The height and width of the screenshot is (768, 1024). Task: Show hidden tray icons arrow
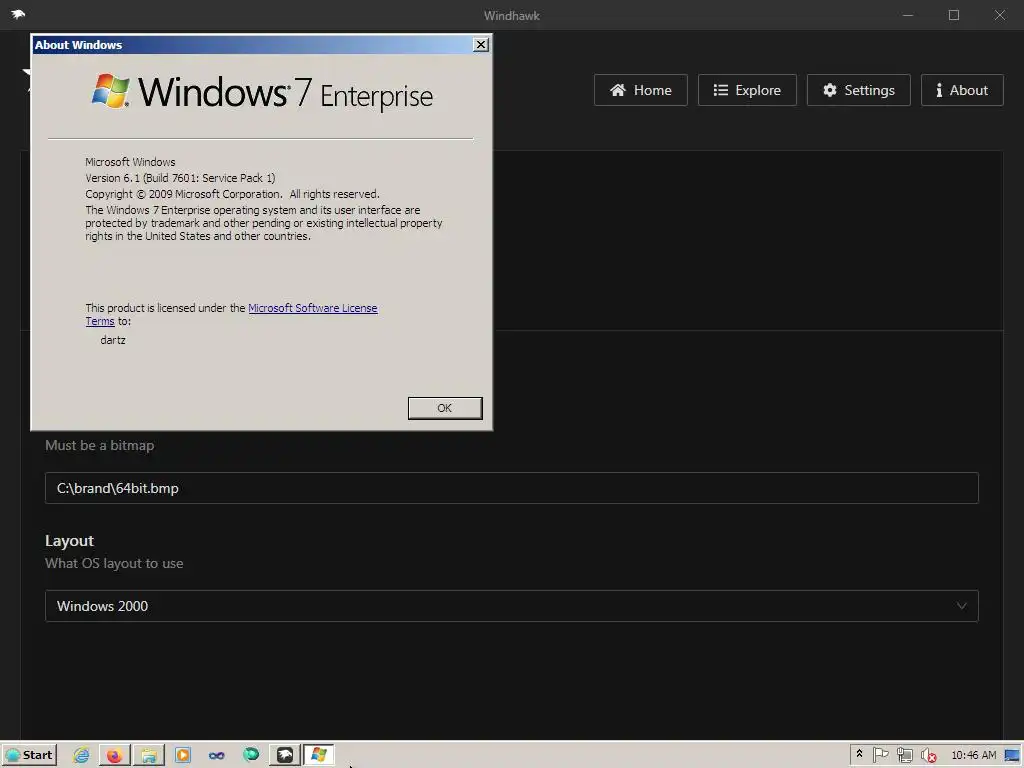click(x=859, y=754)
